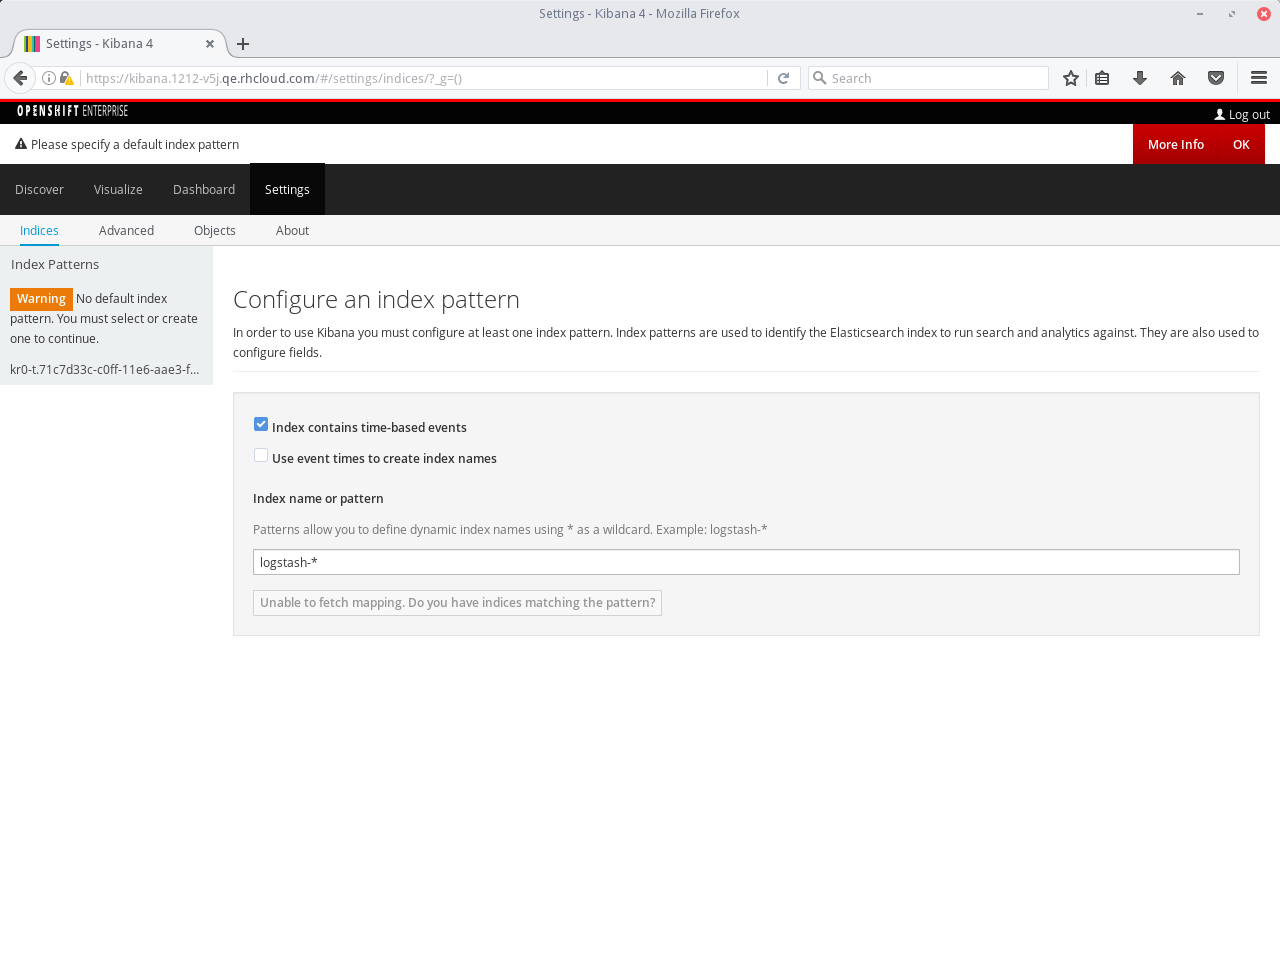The width and height of the screenshot is (1280, 973).
Task: Switch to the Advanced settings tab
Action: point(126,230)
